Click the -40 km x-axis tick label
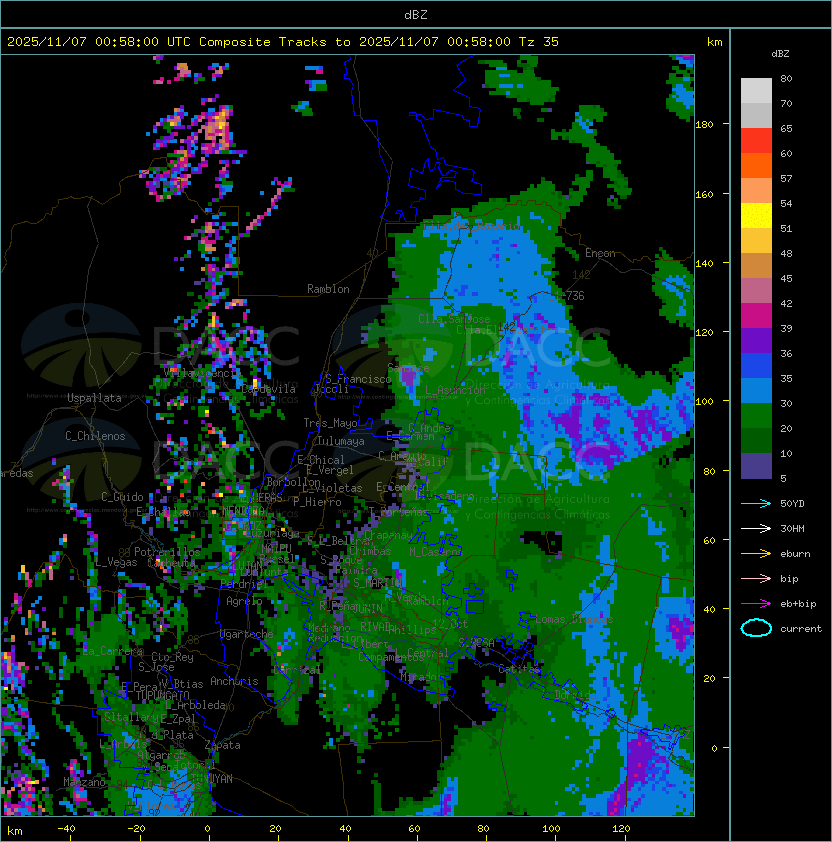This screenshot has width=832, height=842. tap(66, 829)
